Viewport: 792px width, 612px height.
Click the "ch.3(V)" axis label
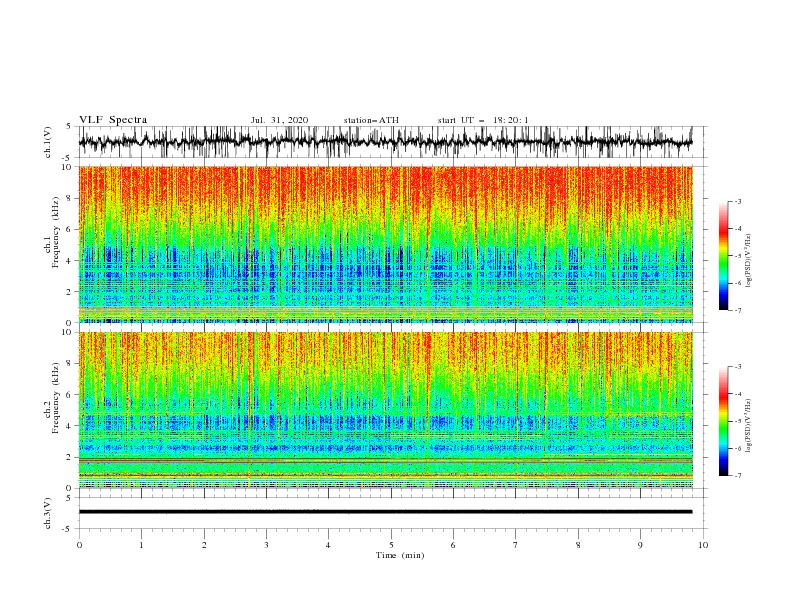[x=48, y=513]
